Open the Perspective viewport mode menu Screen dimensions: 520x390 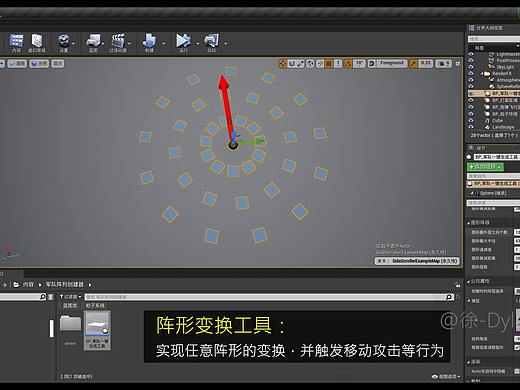[17, 63]
